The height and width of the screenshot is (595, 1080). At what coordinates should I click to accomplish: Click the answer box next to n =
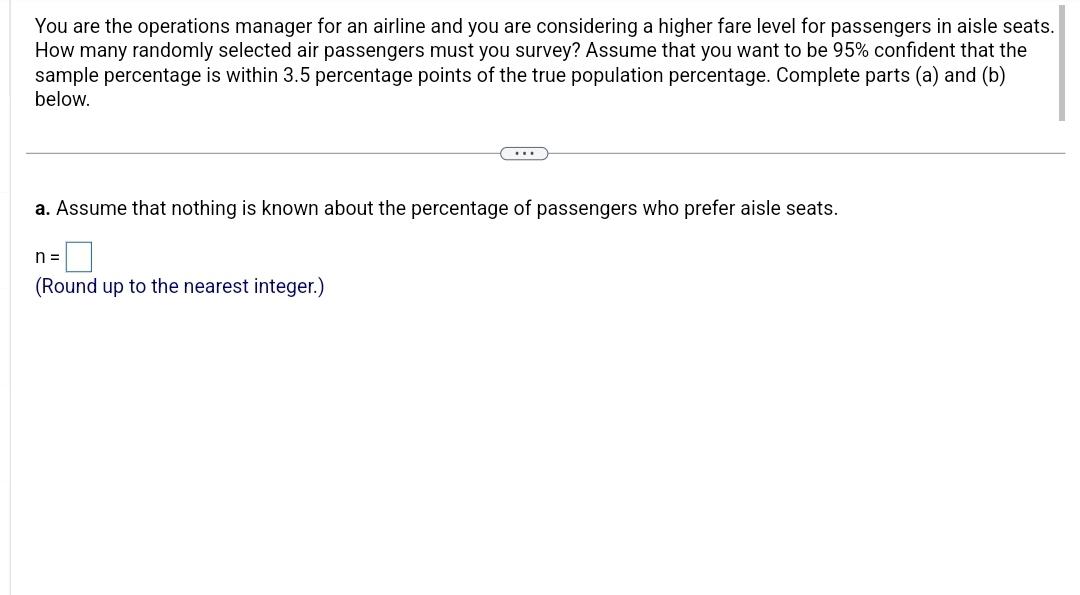coord(80,258)
